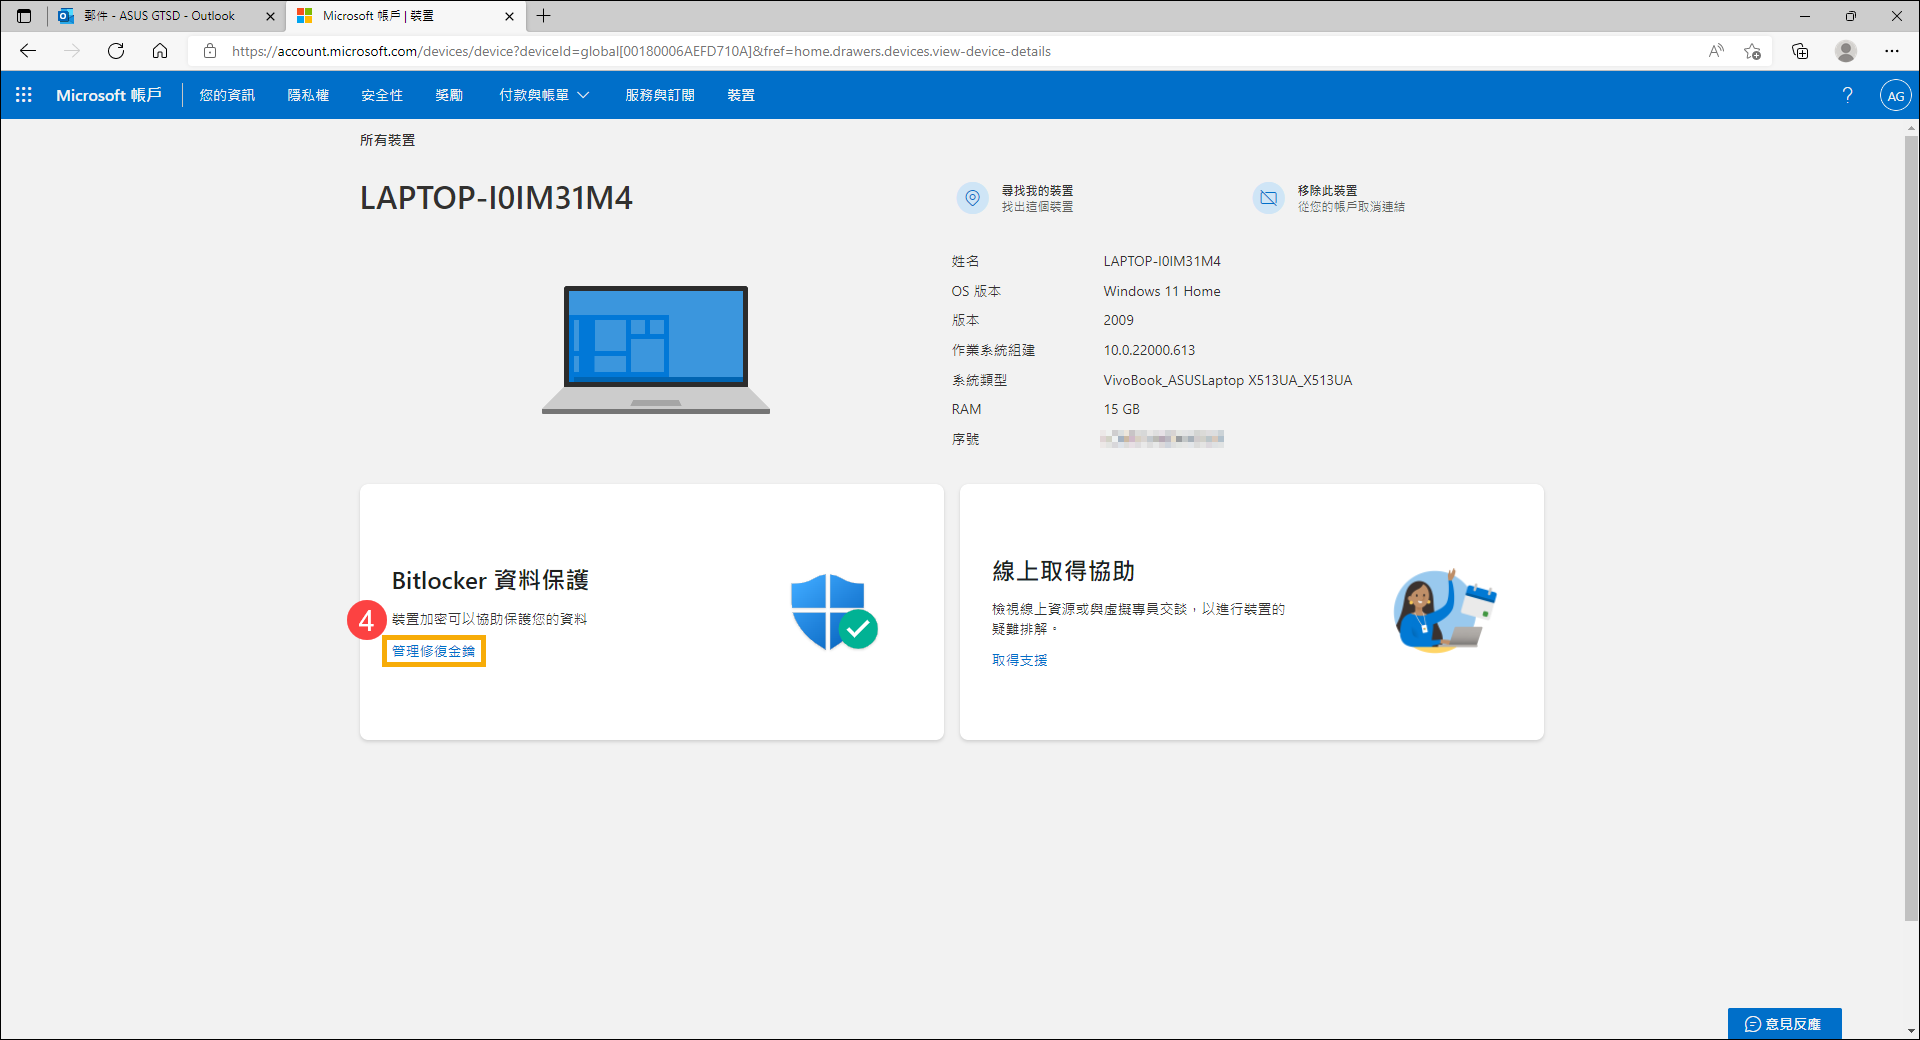Viewport: 1920px width, 1040px height.
Task: Select the 裝置 navigation tab
Action: (x=741, y=95)
